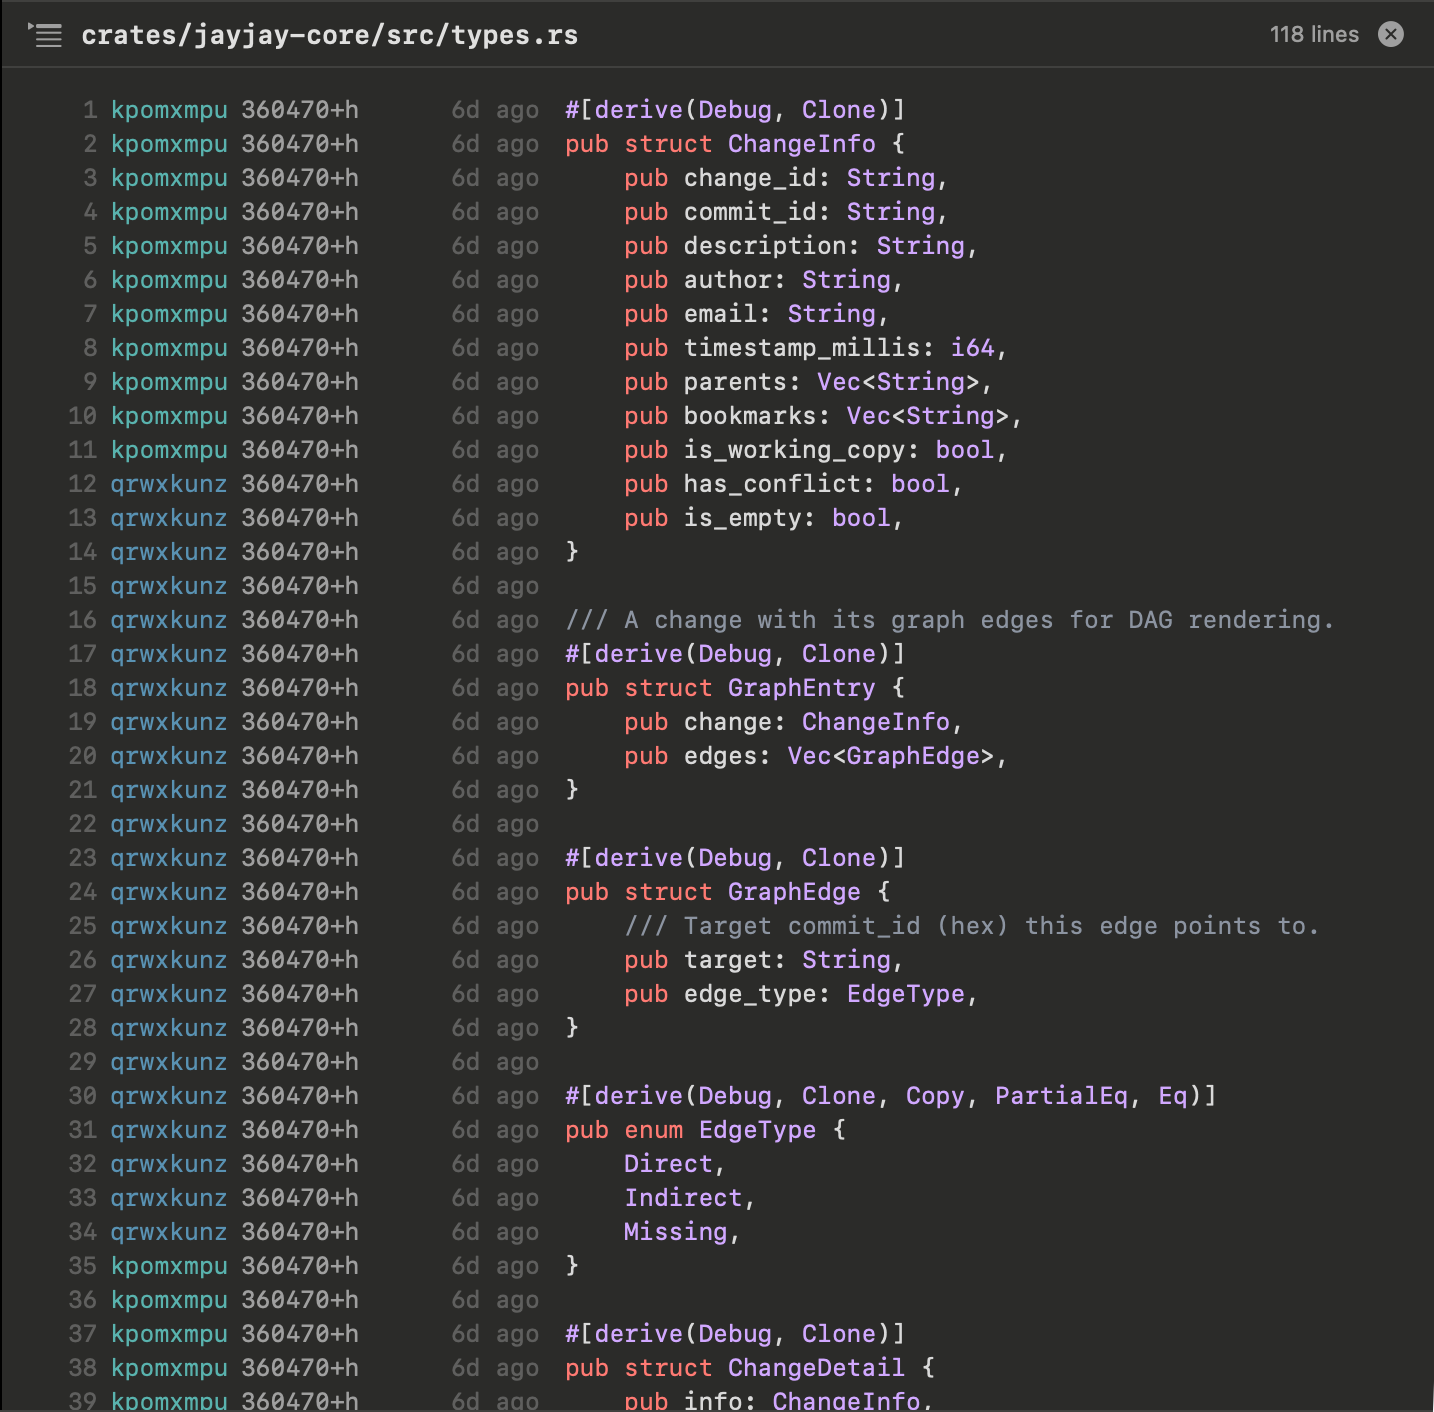Select the kpomxmpu change id on line 1
The height and width of the screenshot is (1412, 1434).
click(x=169, y=110)
